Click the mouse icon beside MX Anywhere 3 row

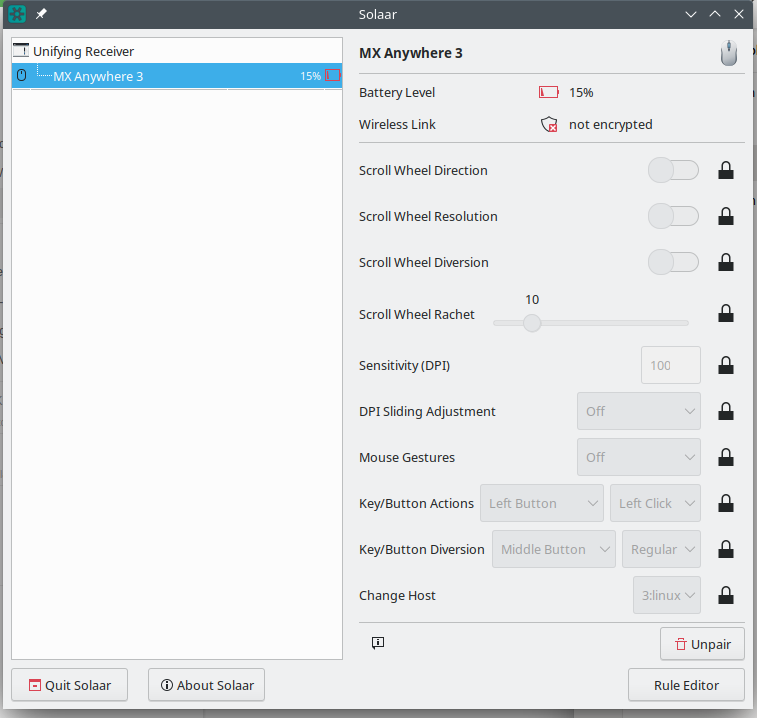coord(22,75)
